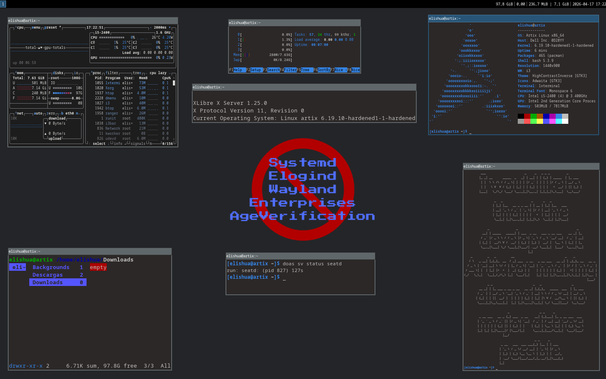This screenshot has height=379, width=606.
Task: Click the i3 workspace 1 indicator
Action: point(3,4)
